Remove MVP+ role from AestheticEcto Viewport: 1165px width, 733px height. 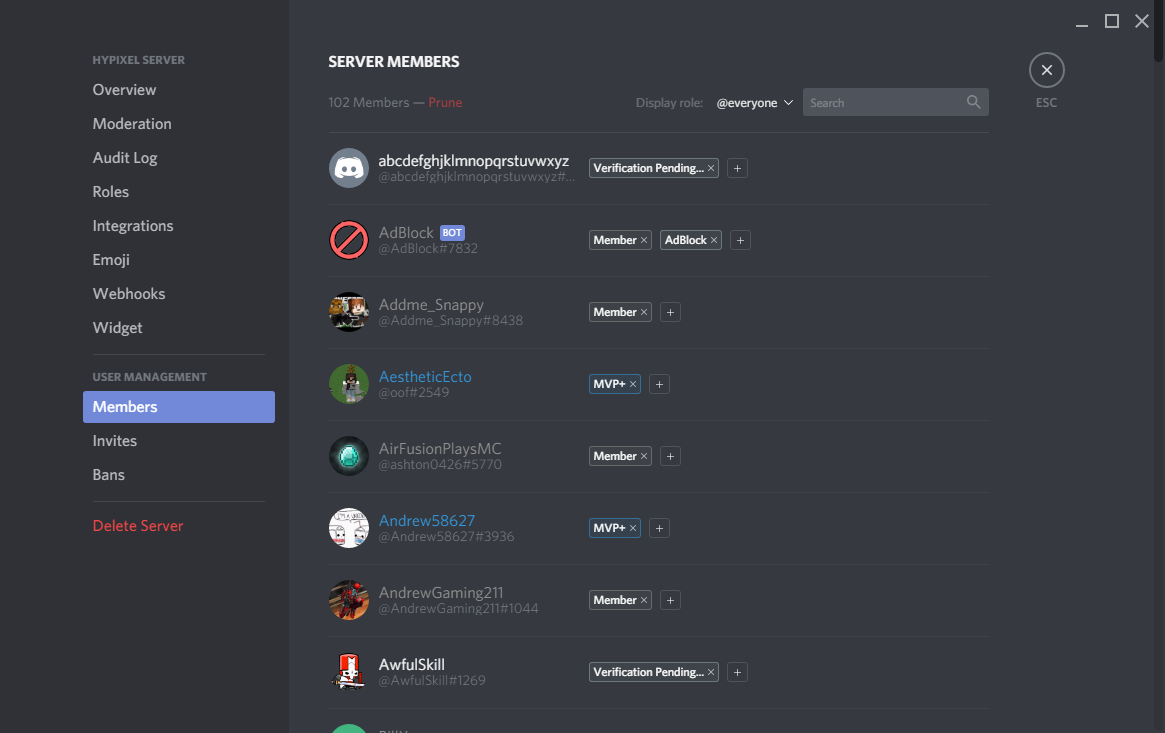coord(632,384)
